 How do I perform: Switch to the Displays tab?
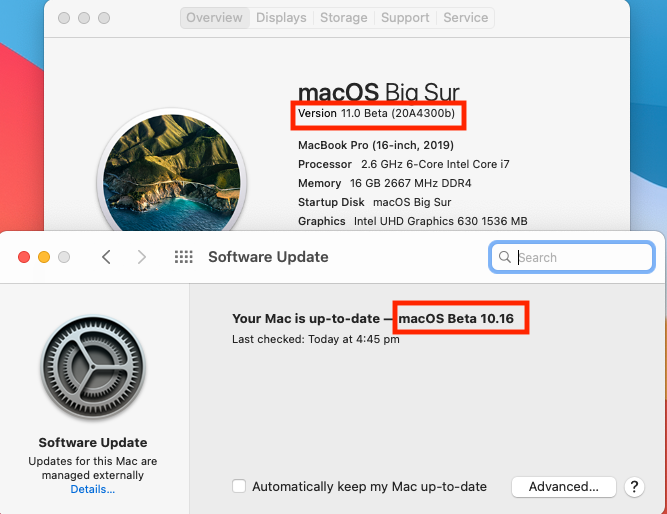281,18
